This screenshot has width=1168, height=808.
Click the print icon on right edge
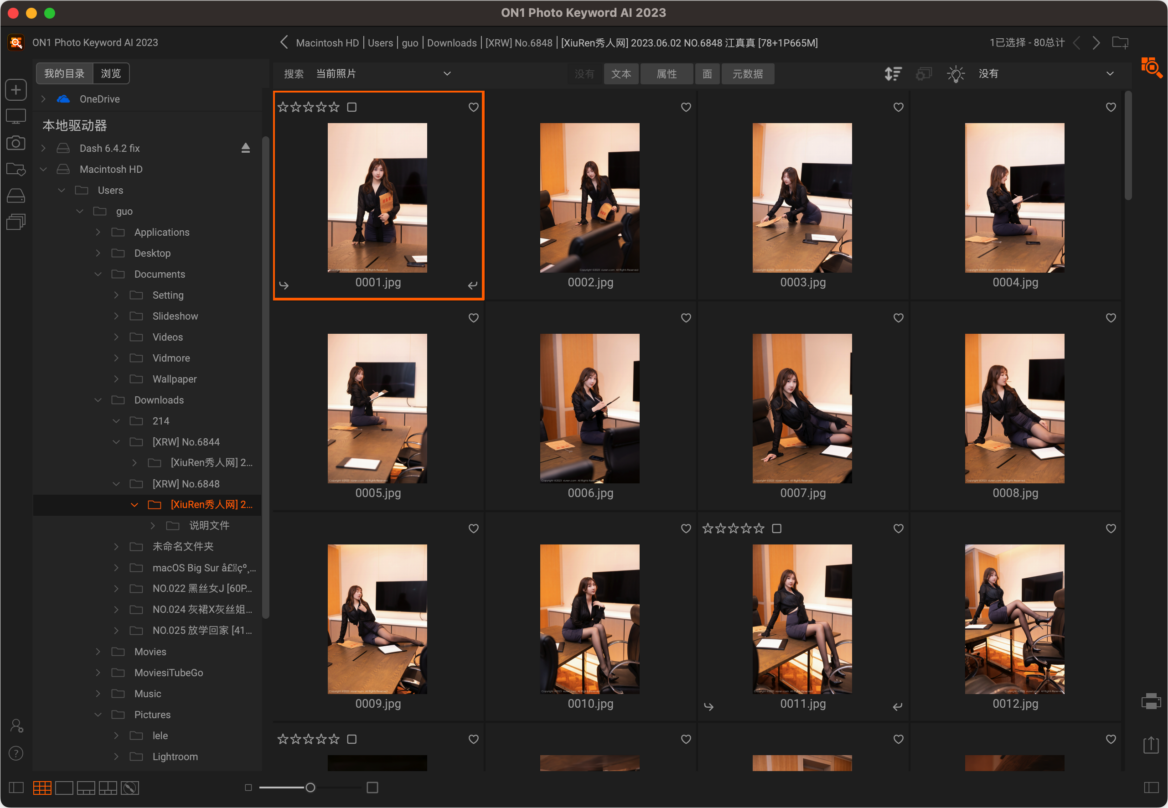point(1151,702)
